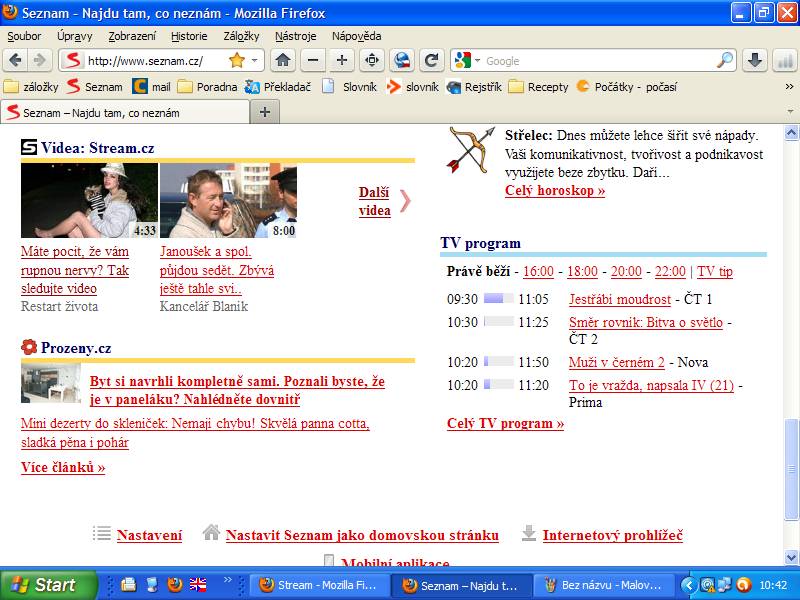The height and width of the screenshot is (600, 800).
Task: Open the Historie menu
Action: click(x=189, y=36)
